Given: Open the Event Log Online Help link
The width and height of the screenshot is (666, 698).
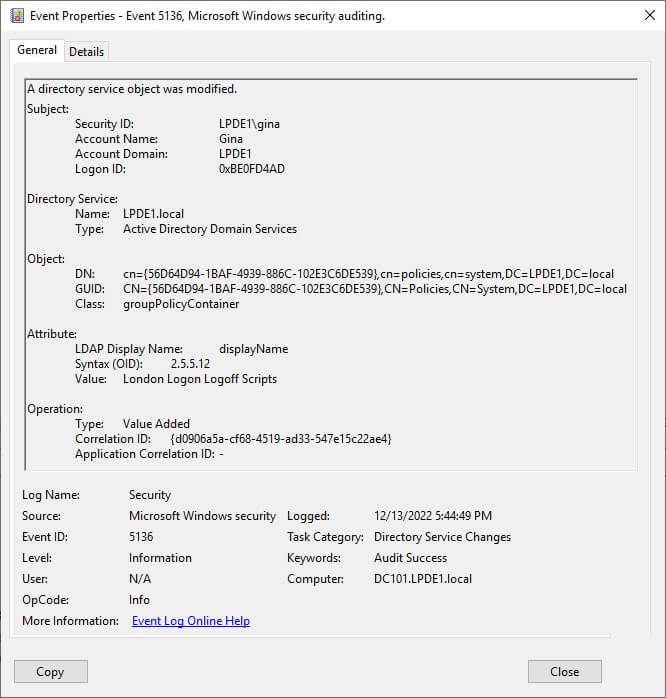Looking at the screenshot, I should pyautogui.click(x=191, y=621).
